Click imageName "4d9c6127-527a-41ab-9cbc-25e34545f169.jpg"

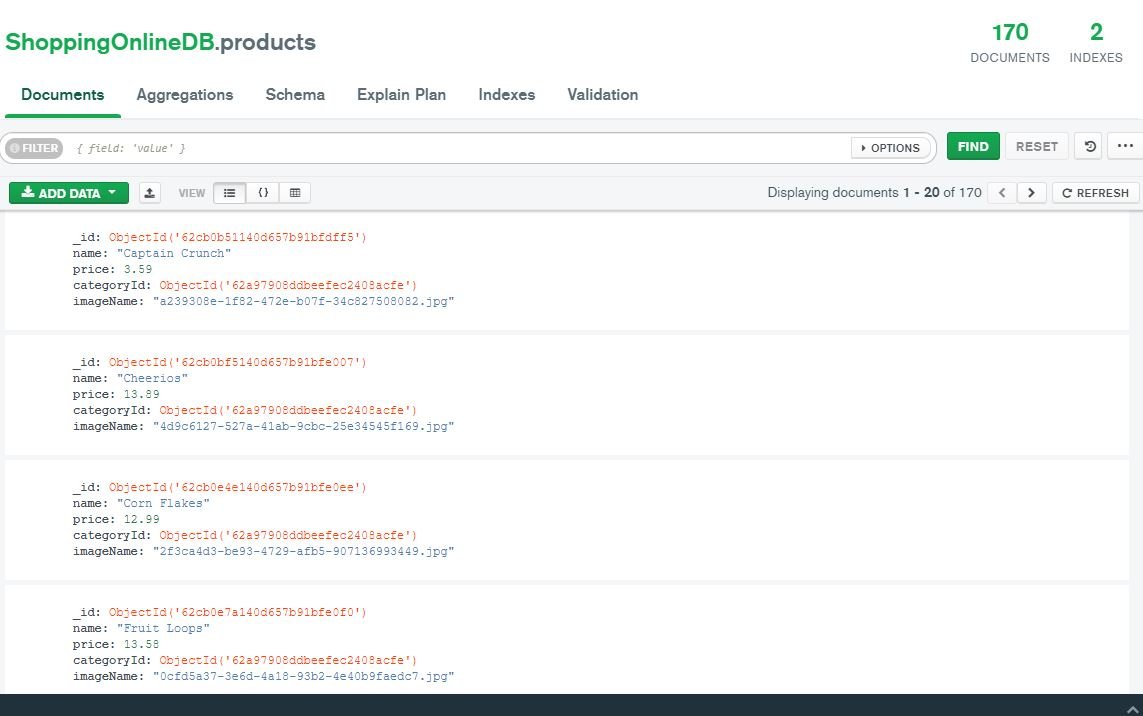pos(303,426)
